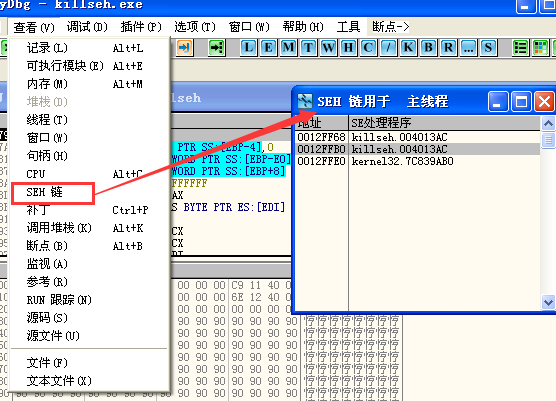This screenshot has width=556, height=401.
Task: Choose 参考(R) menu entry
Action: coord(89,282)
